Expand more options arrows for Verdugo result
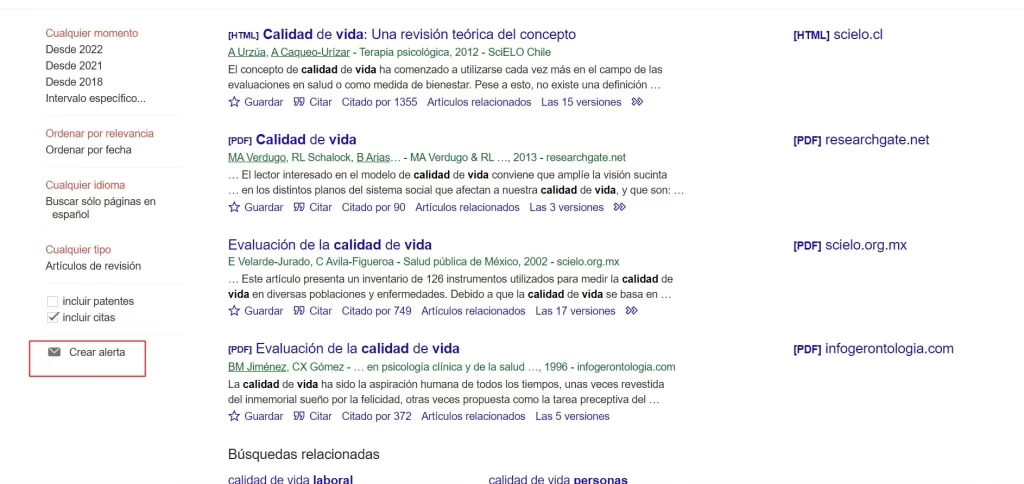The image size is (1024, 484). (x=620, y=207)
